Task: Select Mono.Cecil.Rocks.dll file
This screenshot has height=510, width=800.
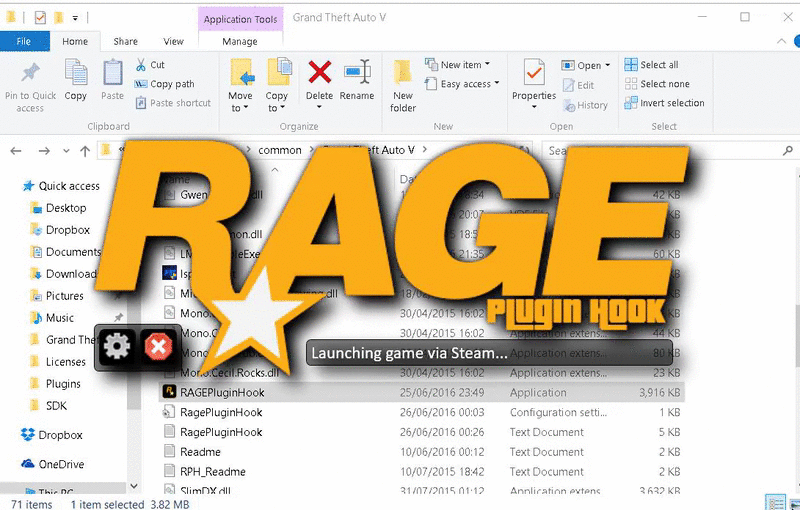Action: click(421, 373)
